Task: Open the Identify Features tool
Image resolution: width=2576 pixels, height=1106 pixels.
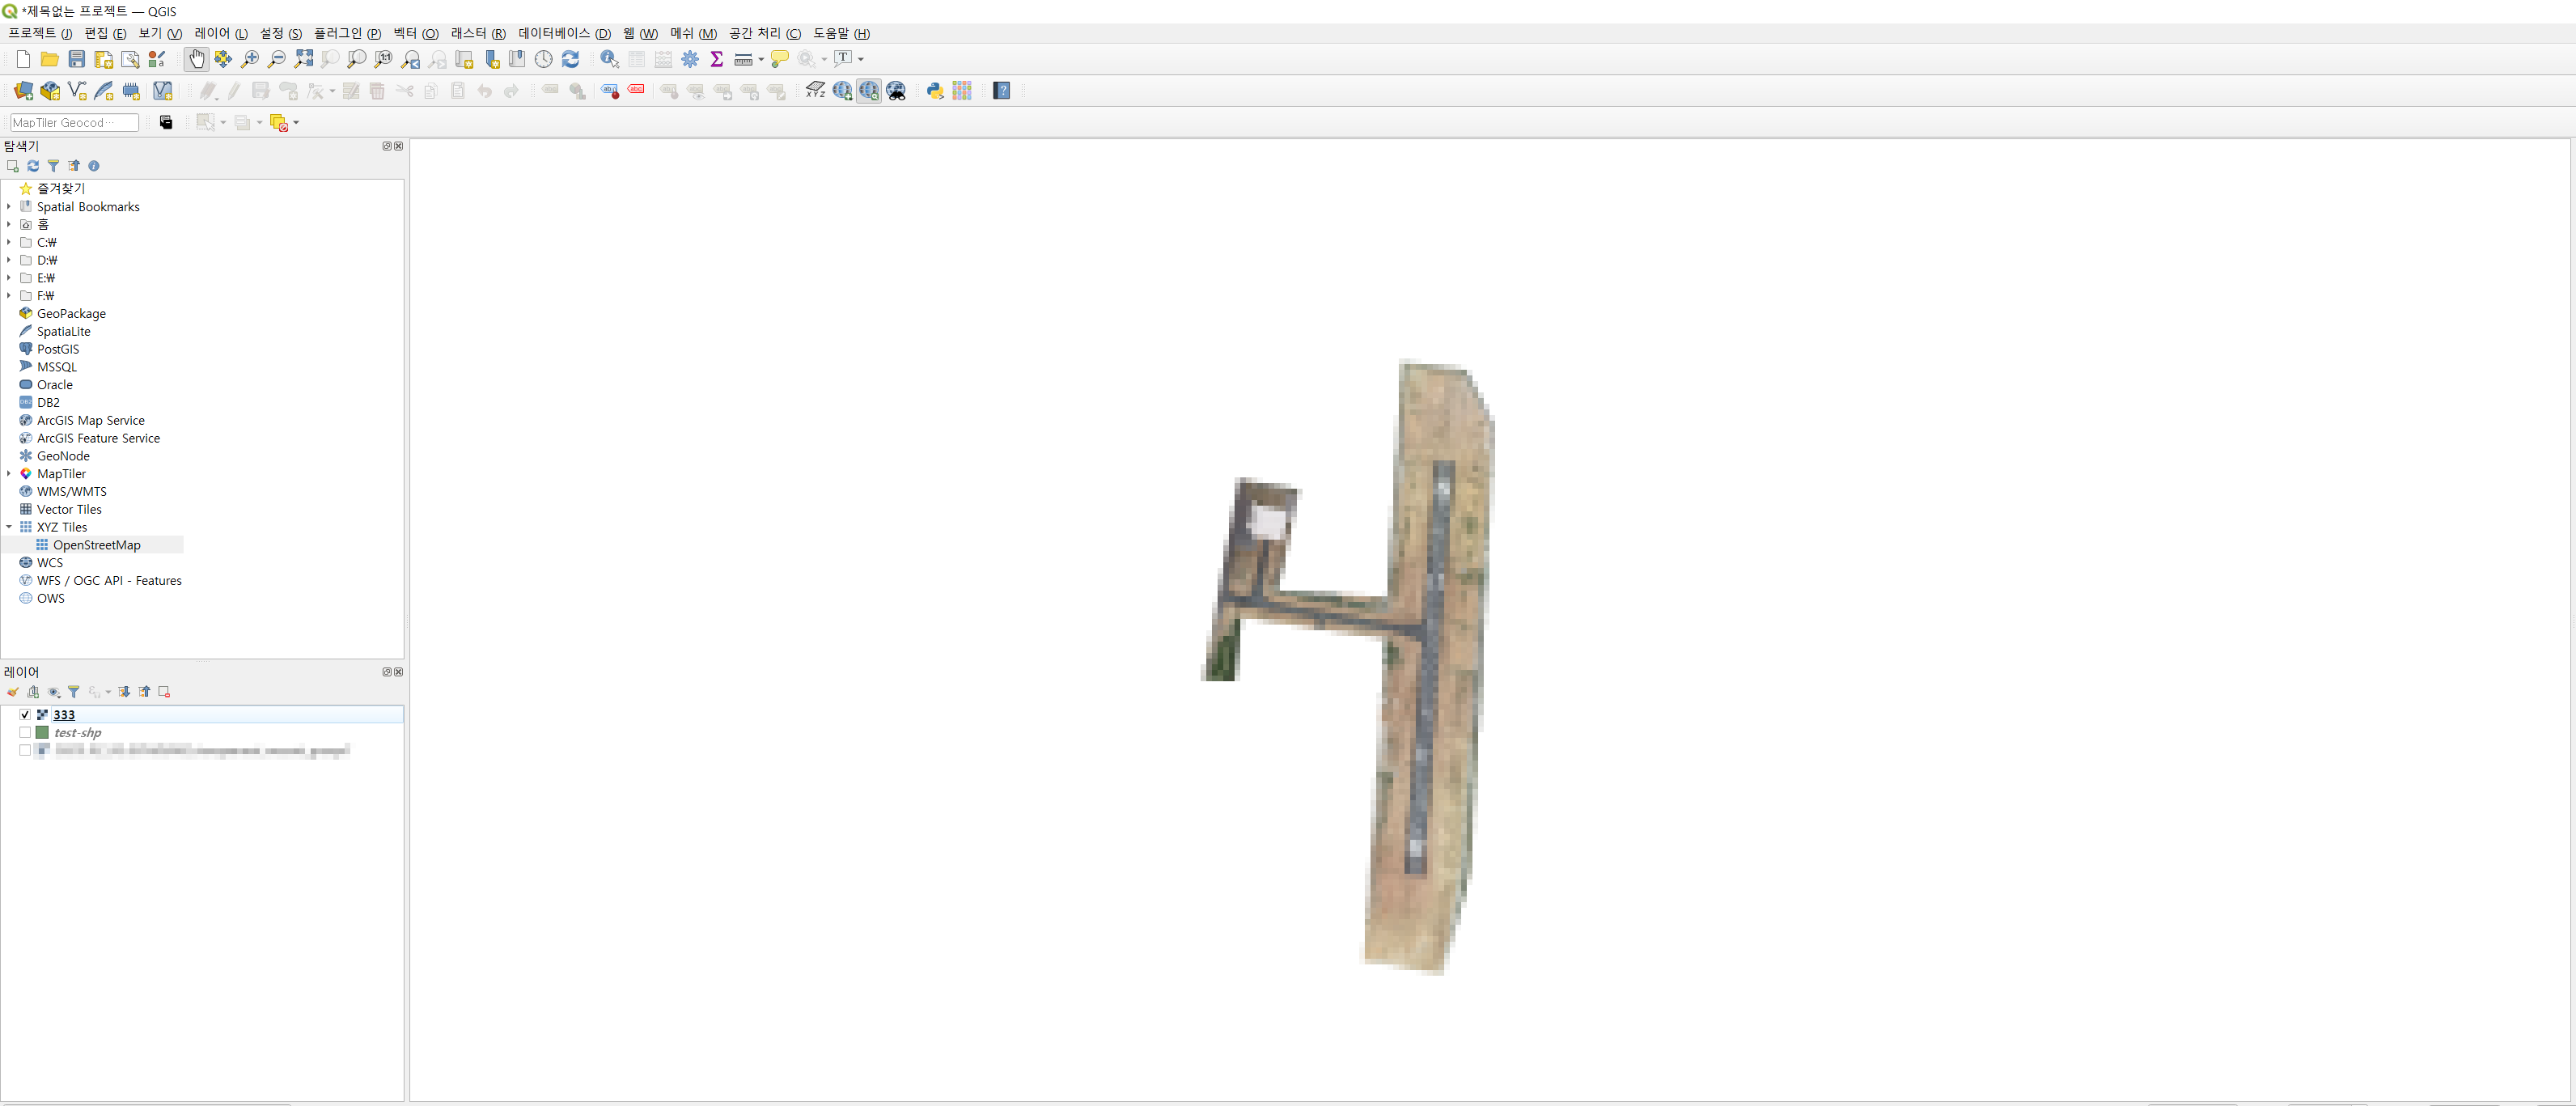Action: (608, 59)
